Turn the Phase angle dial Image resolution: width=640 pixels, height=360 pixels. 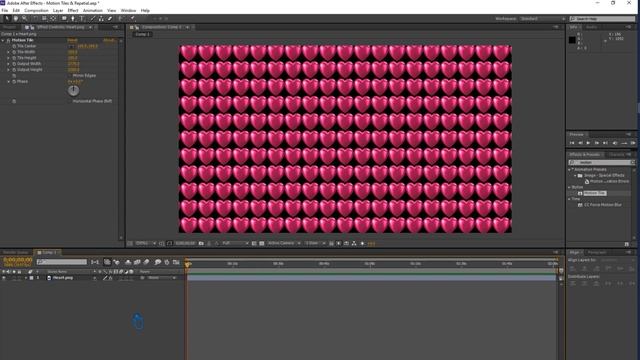73,91
